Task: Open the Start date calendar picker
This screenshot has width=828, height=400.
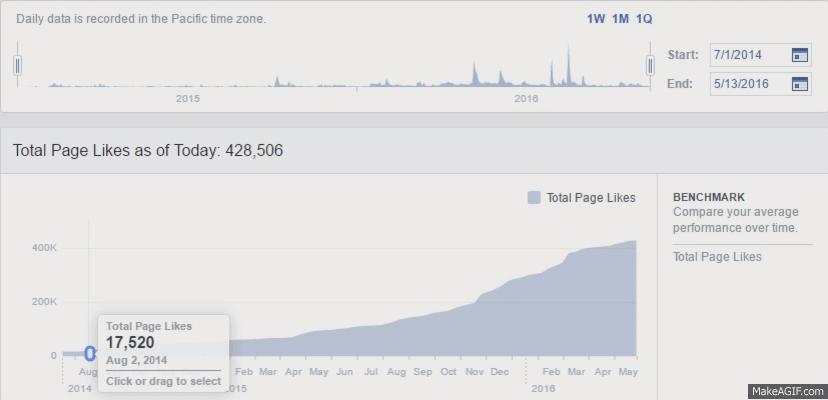Action: (799, 55)
